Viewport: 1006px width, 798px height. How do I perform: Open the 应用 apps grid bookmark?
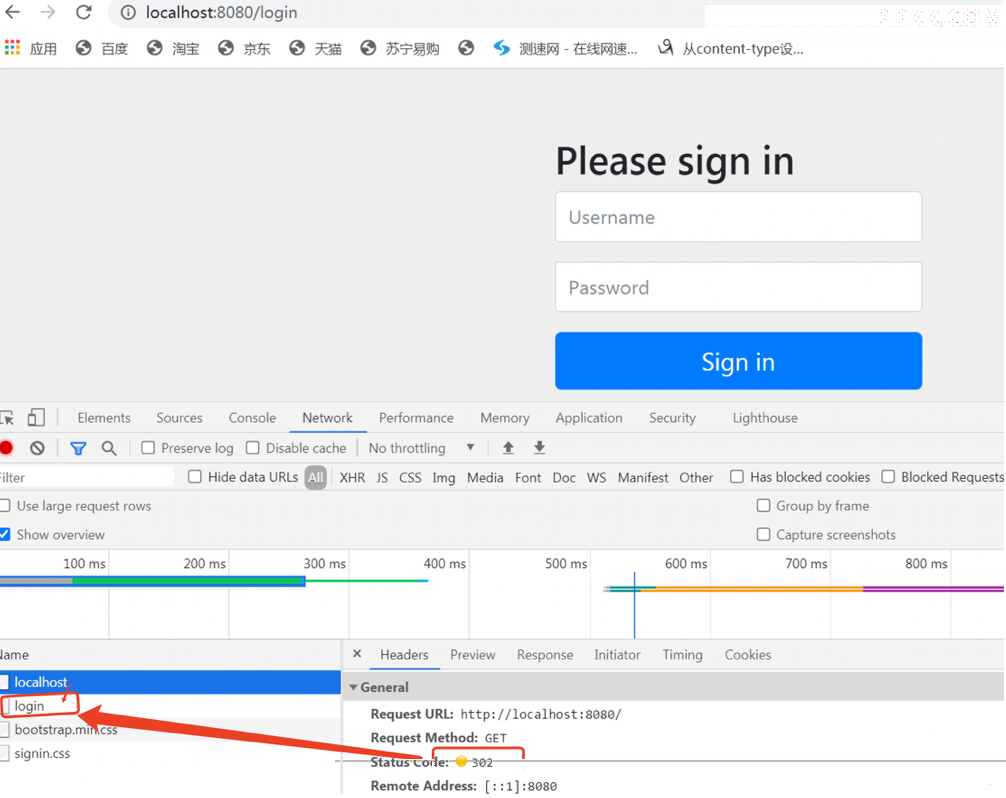coord(31,48)
